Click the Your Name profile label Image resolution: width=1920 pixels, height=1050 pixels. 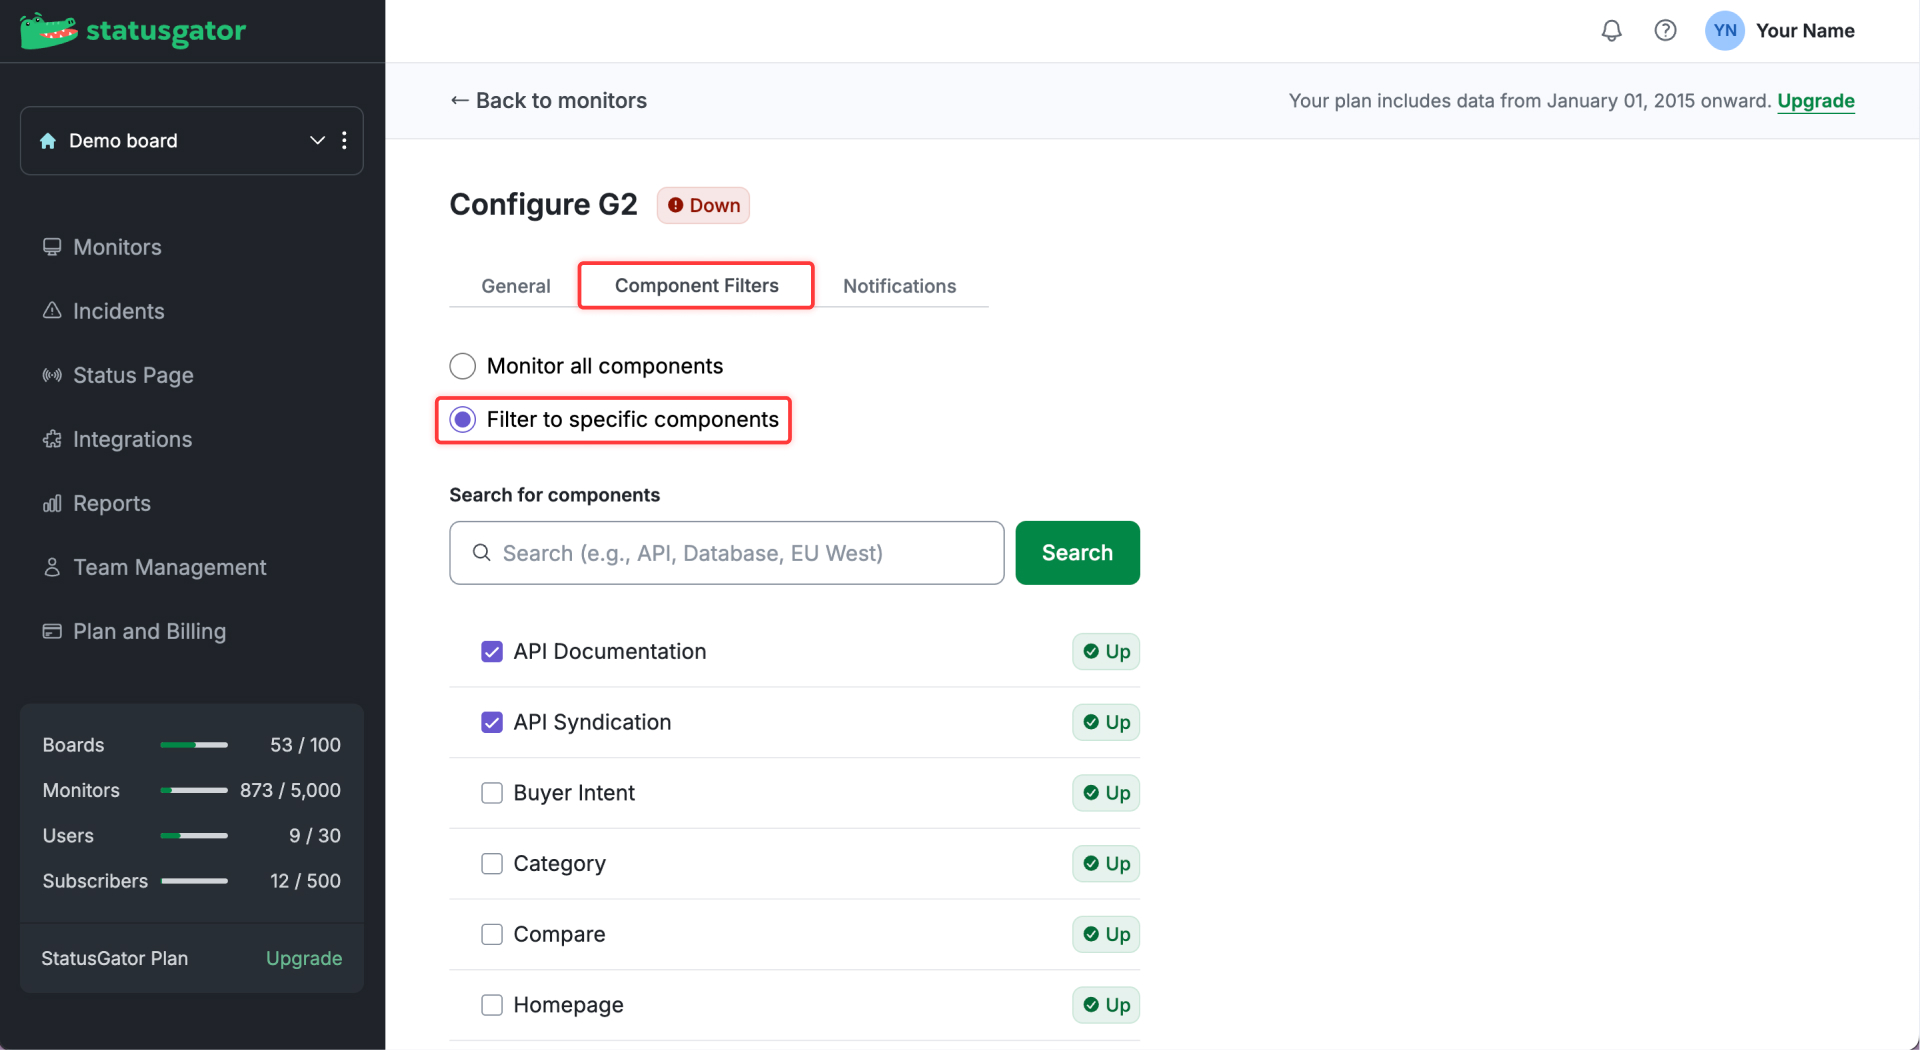point(1805,31)
